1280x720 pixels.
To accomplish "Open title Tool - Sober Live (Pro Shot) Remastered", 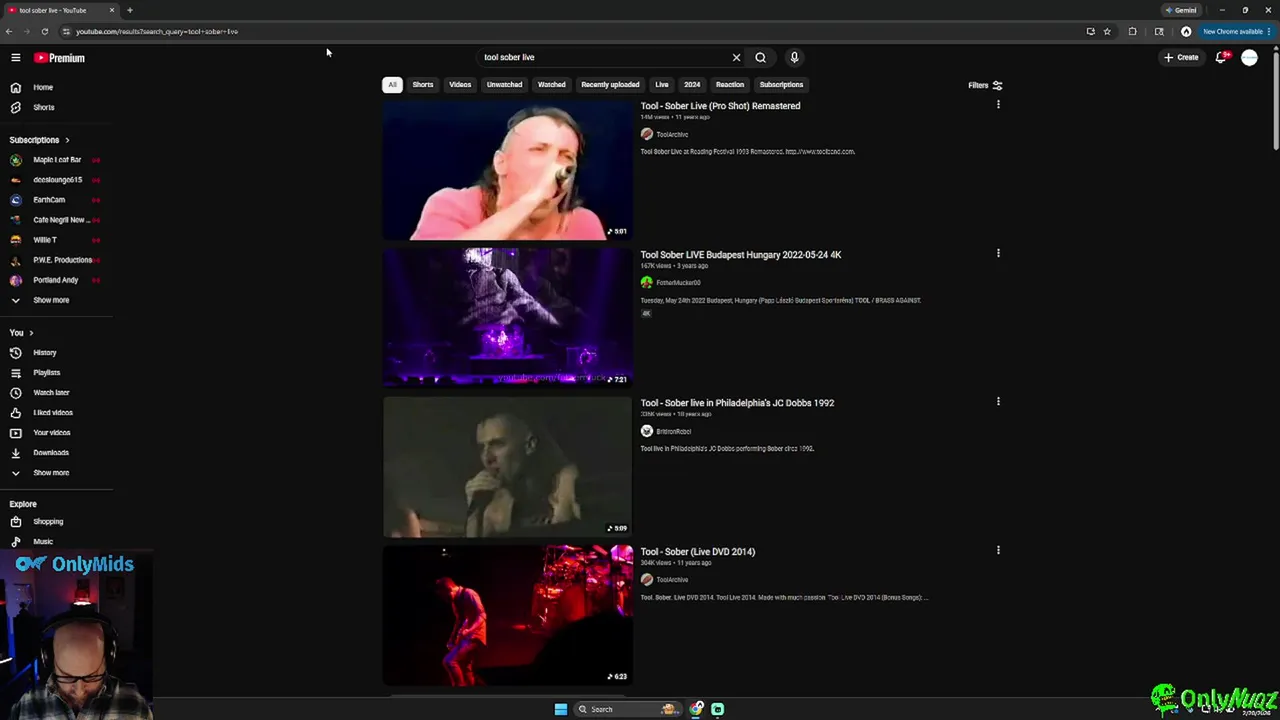I will pos(720,106).
